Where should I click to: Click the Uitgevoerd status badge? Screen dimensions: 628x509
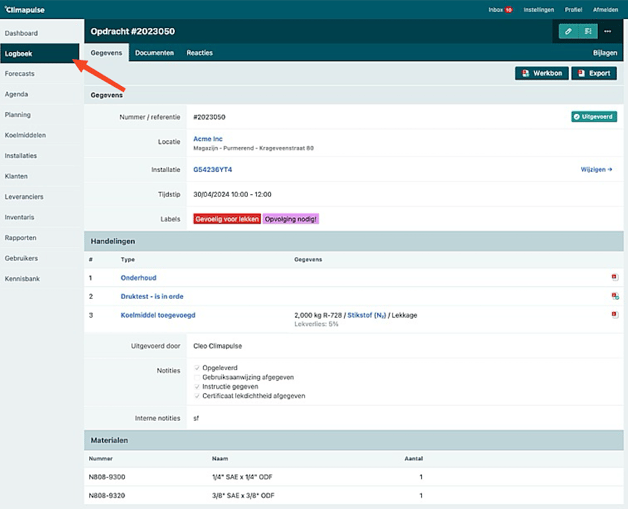[x=593, y=117]
